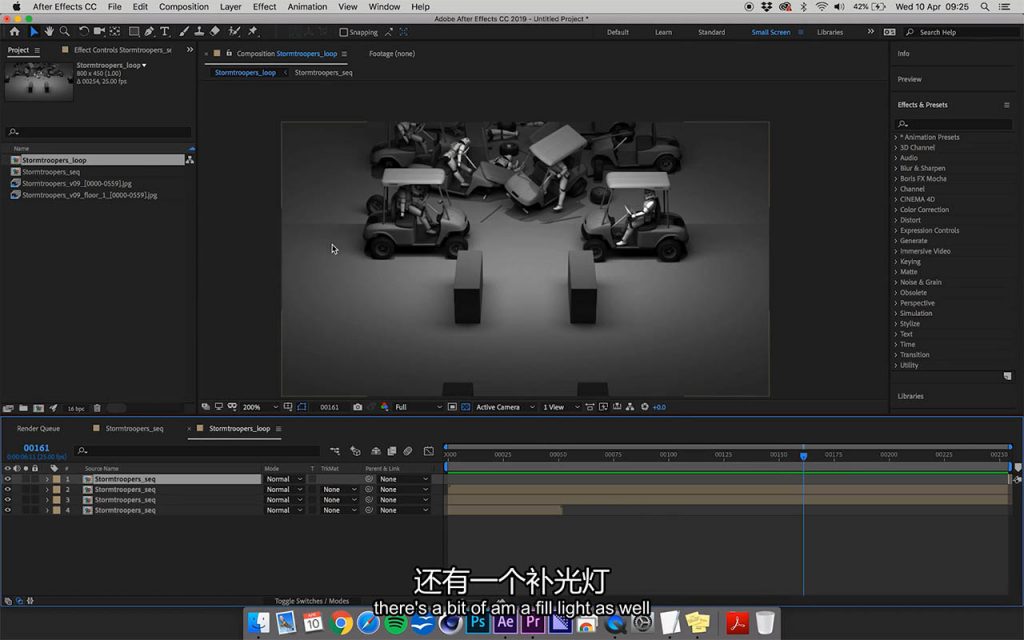The image size is (1024, 640).
Task: Open Premiere Pro from the Dock
Action: 533,622
